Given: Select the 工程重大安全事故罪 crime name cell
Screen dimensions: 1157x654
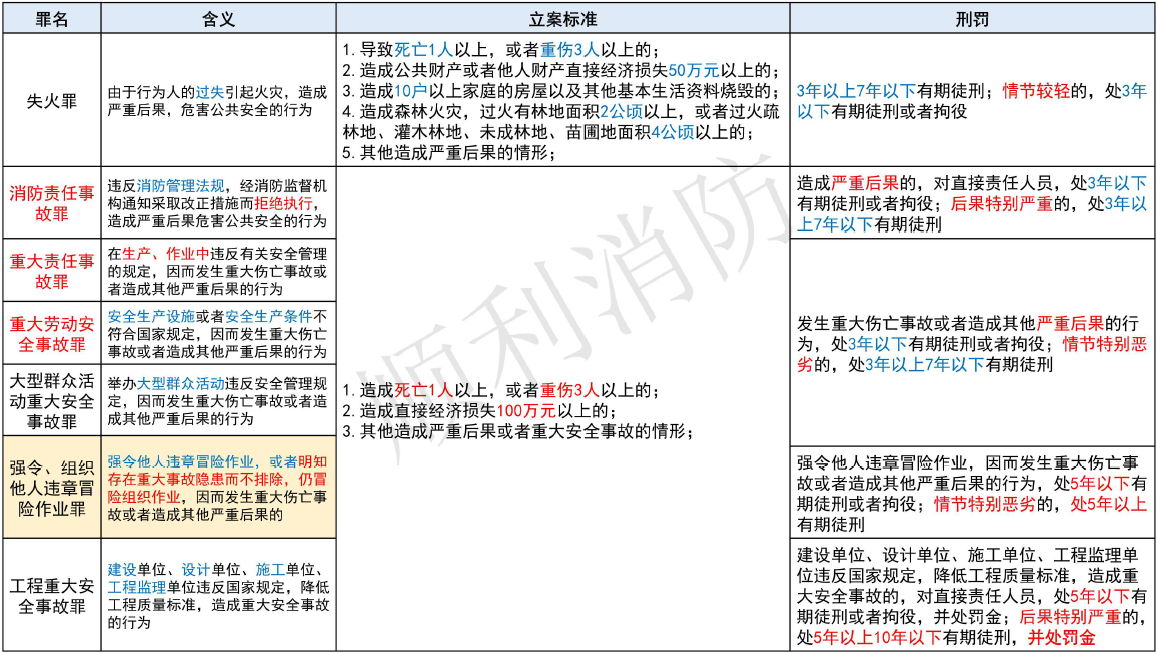Looking at the screenshot, I should point(51,595).
